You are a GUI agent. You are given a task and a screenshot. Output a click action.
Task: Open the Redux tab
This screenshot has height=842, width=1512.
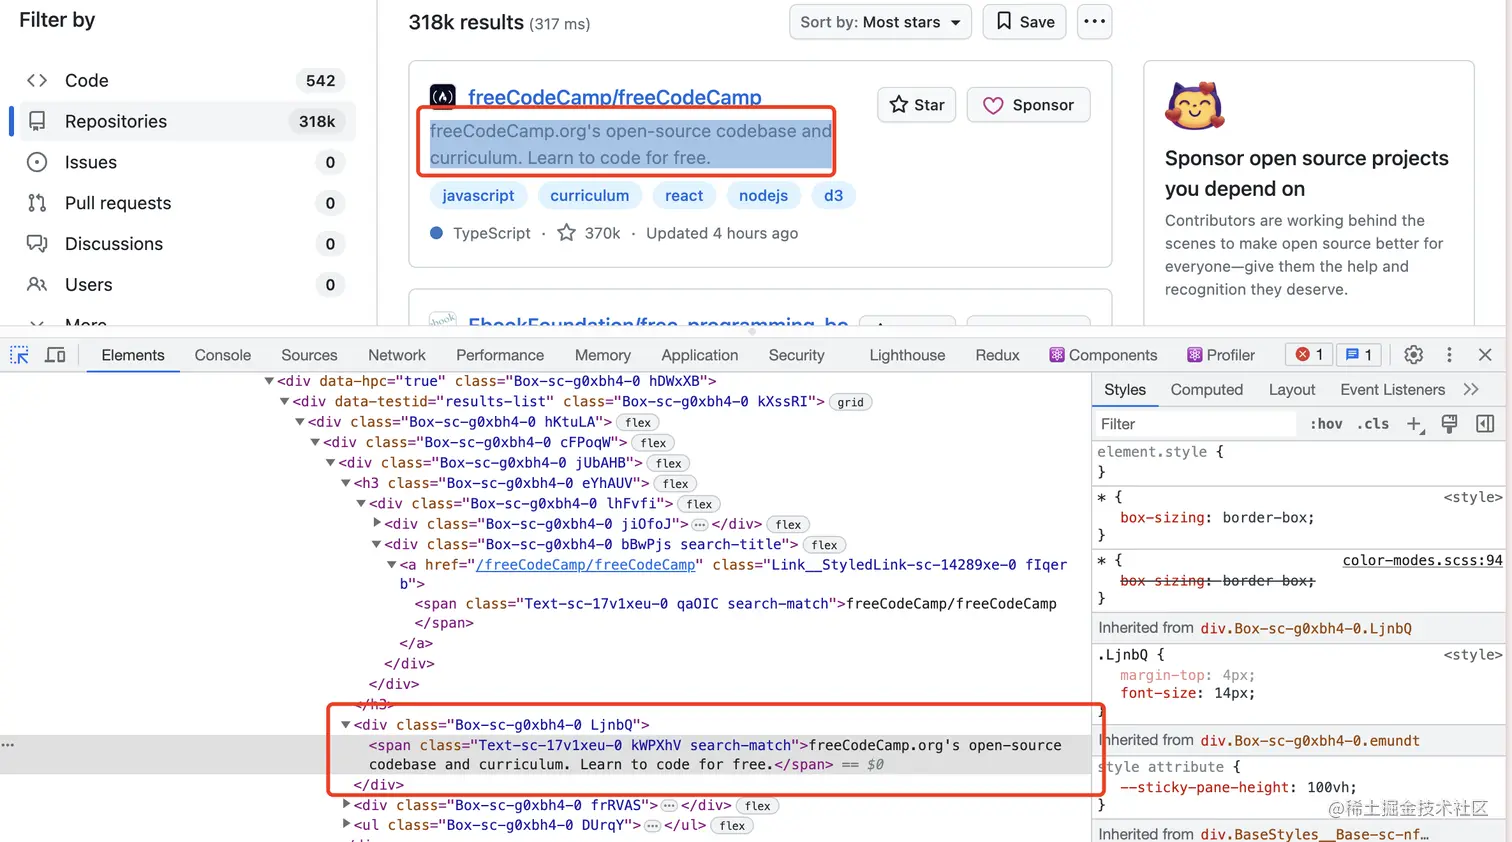click(997, 355)
